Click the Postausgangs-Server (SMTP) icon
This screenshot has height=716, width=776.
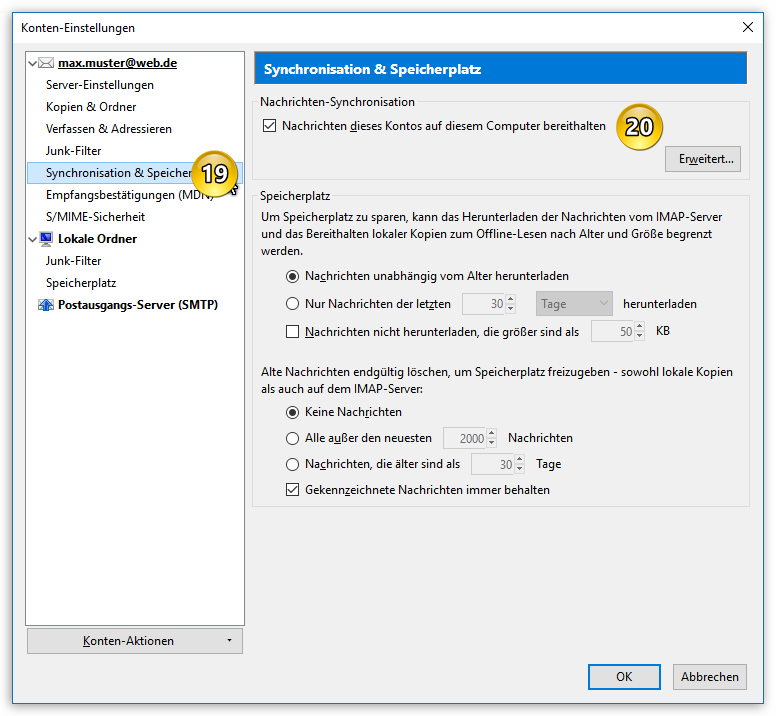[x=46, y=305]
